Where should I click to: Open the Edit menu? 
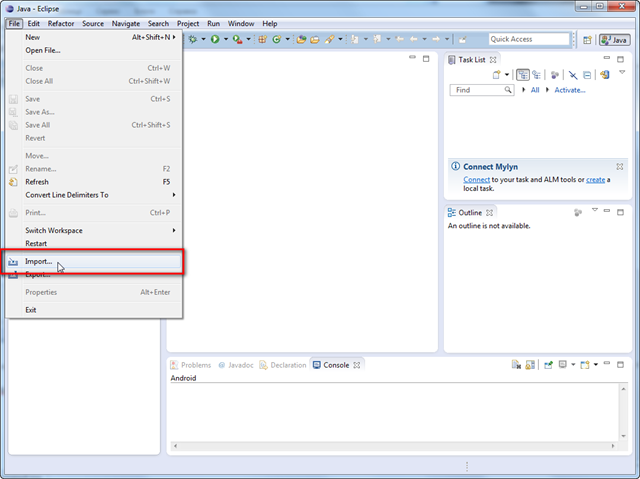point(33,24)
